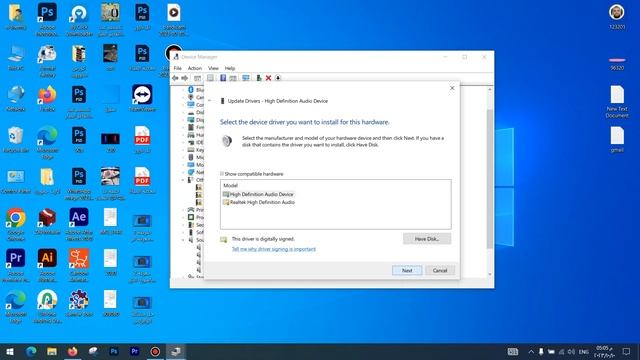Click the Next button
The image size is (640, 360).
(407, 270)
